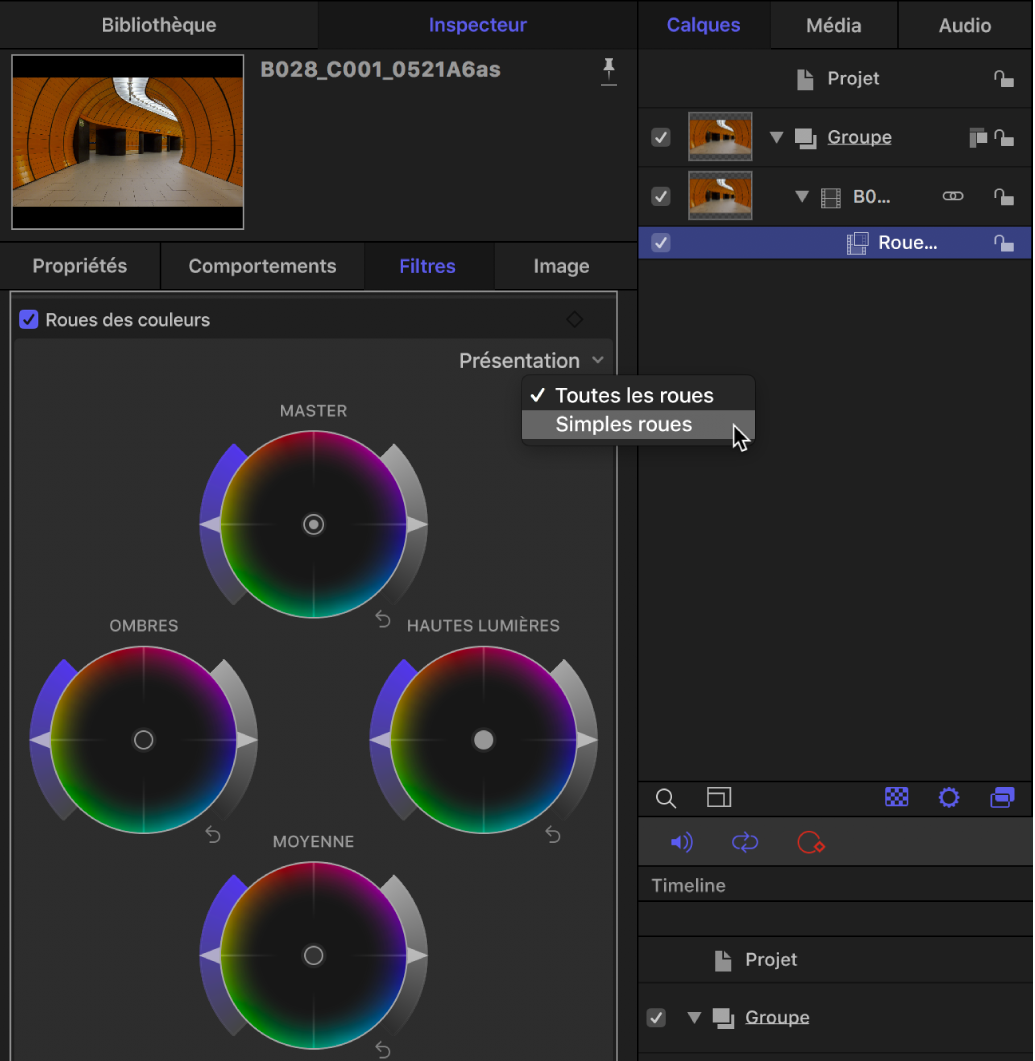Click the loop playback icon
Image resolution: width=1035 pixels, height=1061 pixels.
point(745,843)
